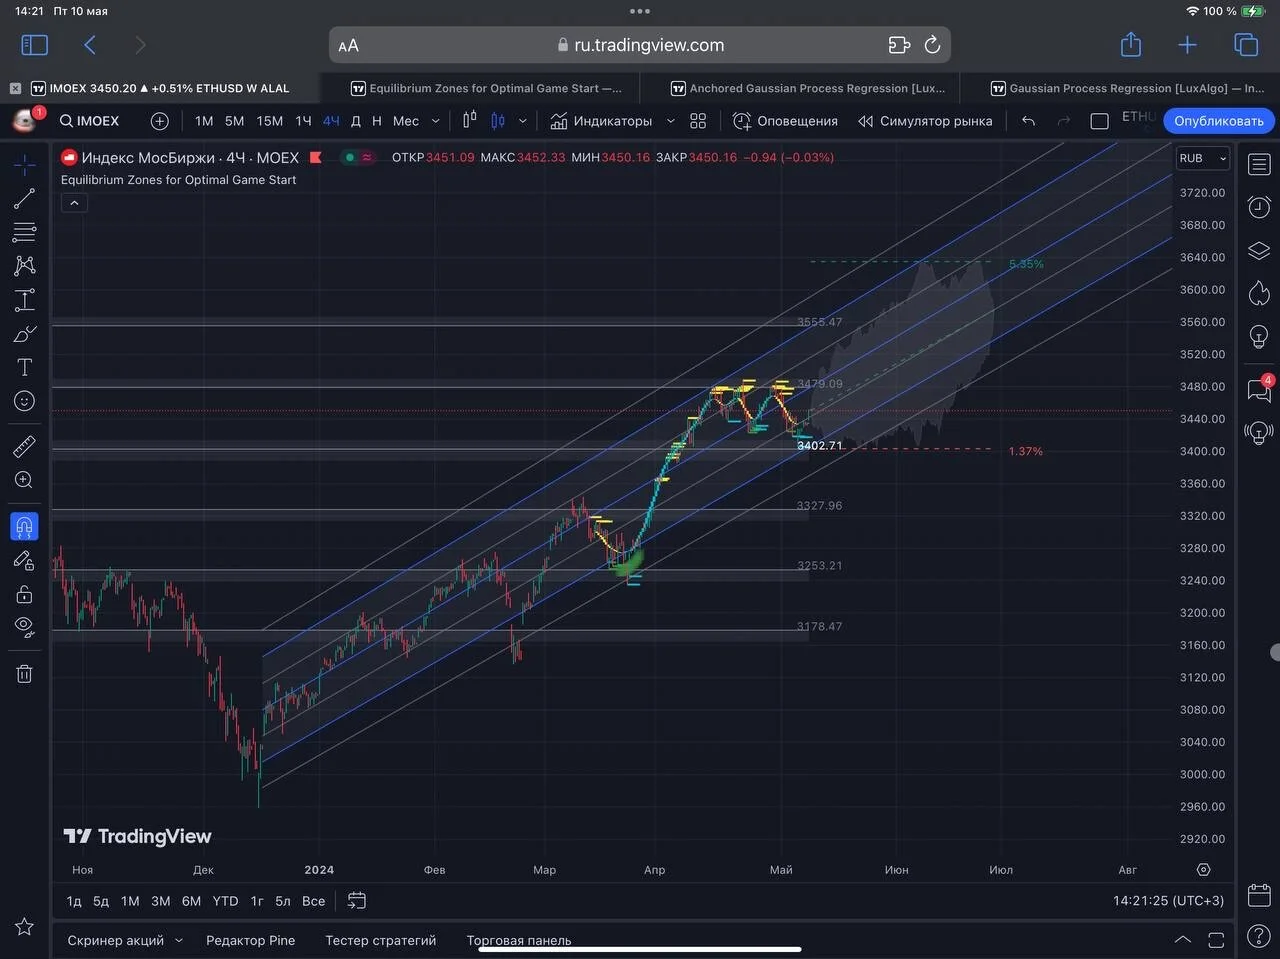Select the ruler measure tool
1280x959 pixels.
click(x=24, y=446)
